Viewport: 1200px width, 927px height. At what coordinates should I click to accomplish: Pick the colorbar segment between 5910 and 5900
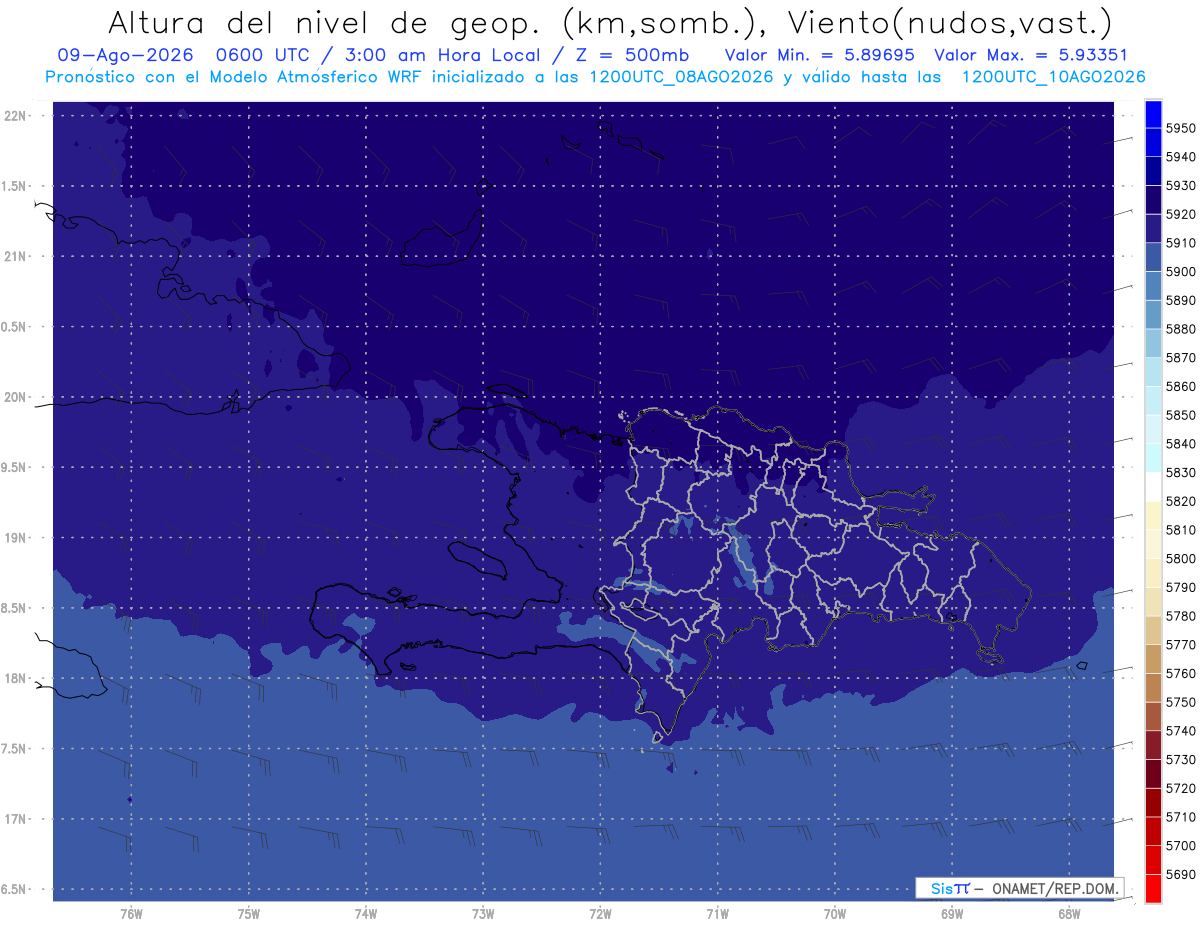[1153, 257]
